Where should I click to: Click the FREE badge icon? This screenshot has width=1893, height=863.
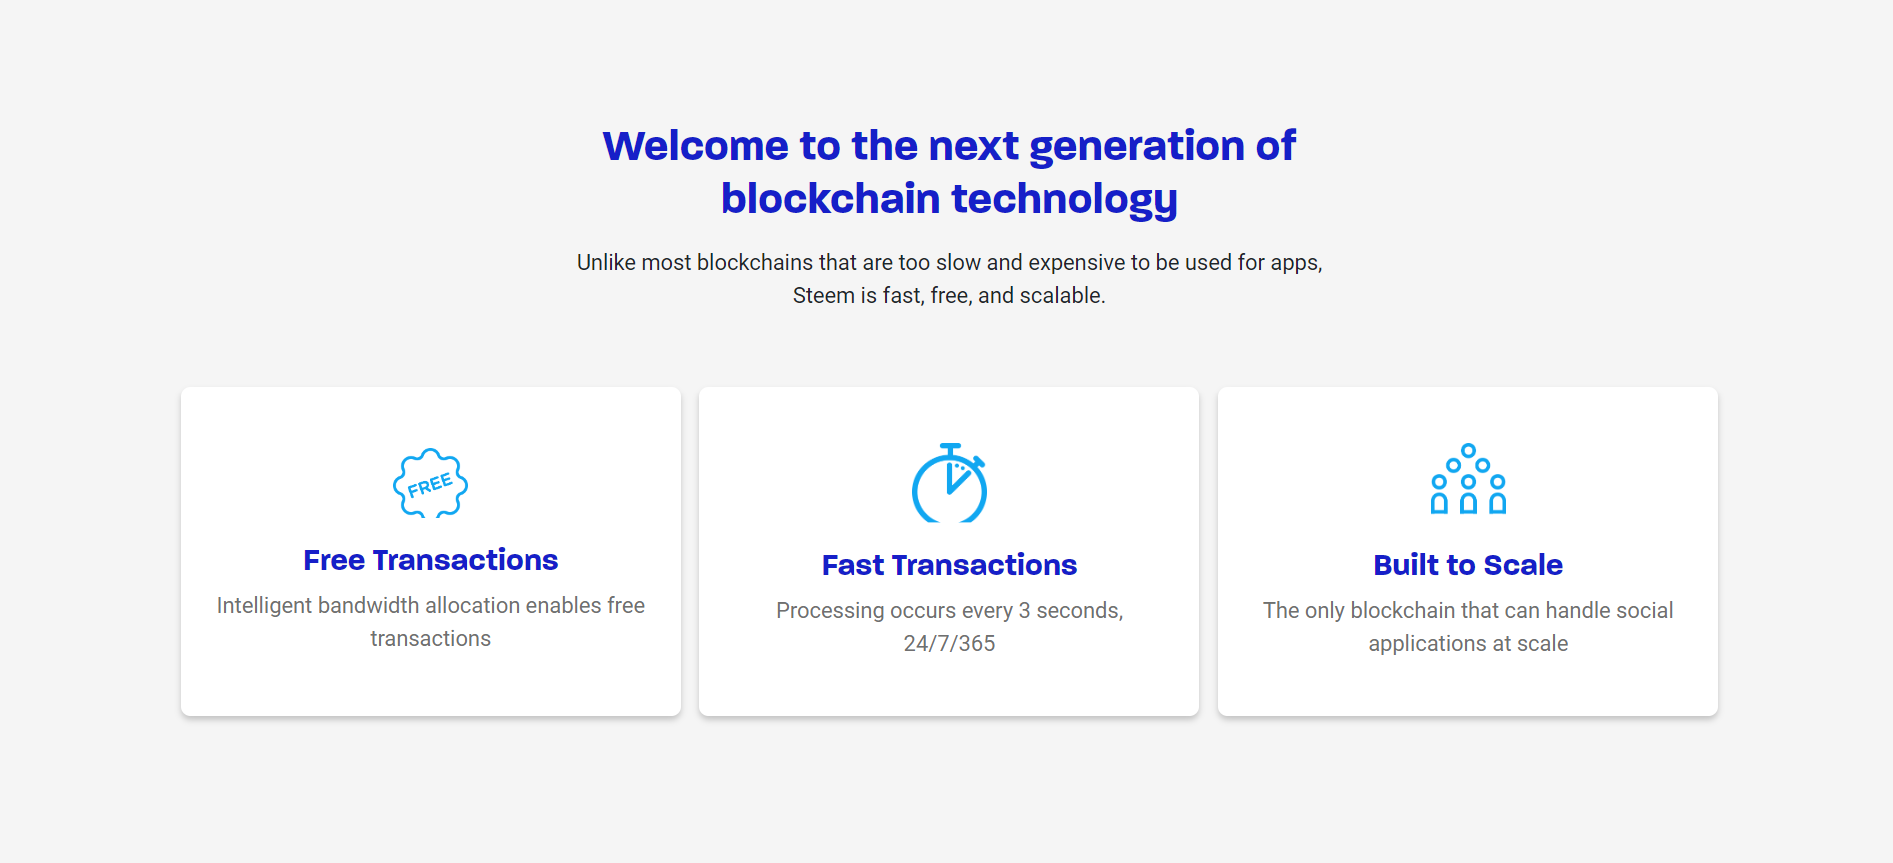[430, 483]
